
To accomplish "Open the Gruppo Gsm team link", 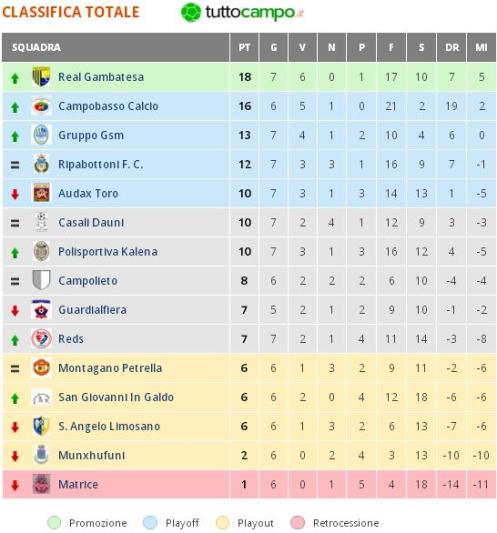I will click(91, 135).
